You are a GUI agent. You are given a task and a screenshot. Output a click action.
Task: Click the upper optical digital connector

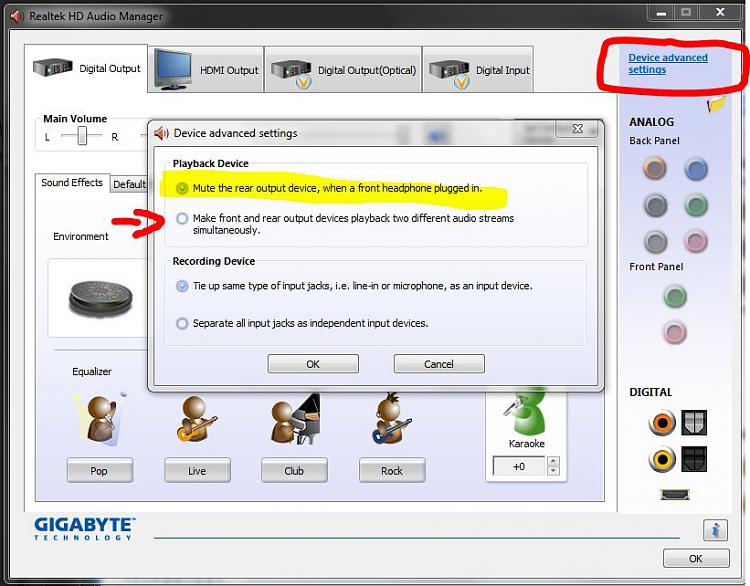[x=694, y=423]
